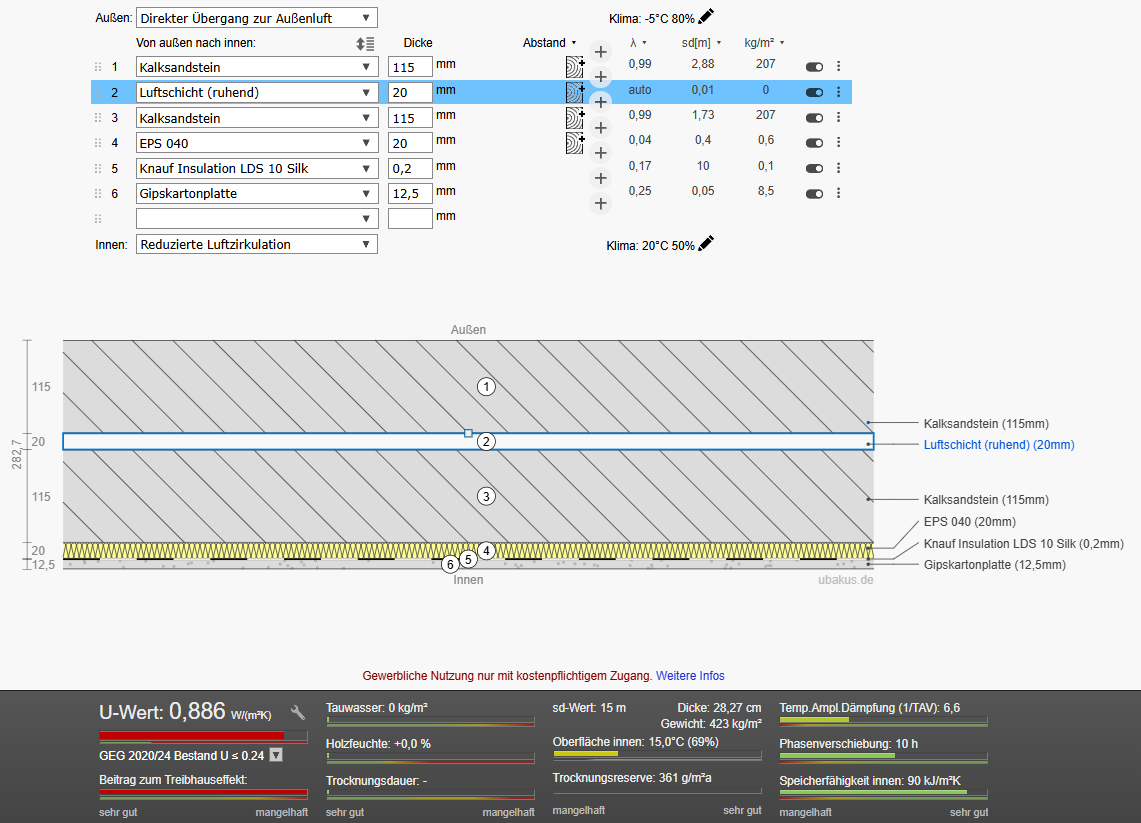
Task: Toggle the Knauf Insulation LDS layer switch
Action: point(814,169)
